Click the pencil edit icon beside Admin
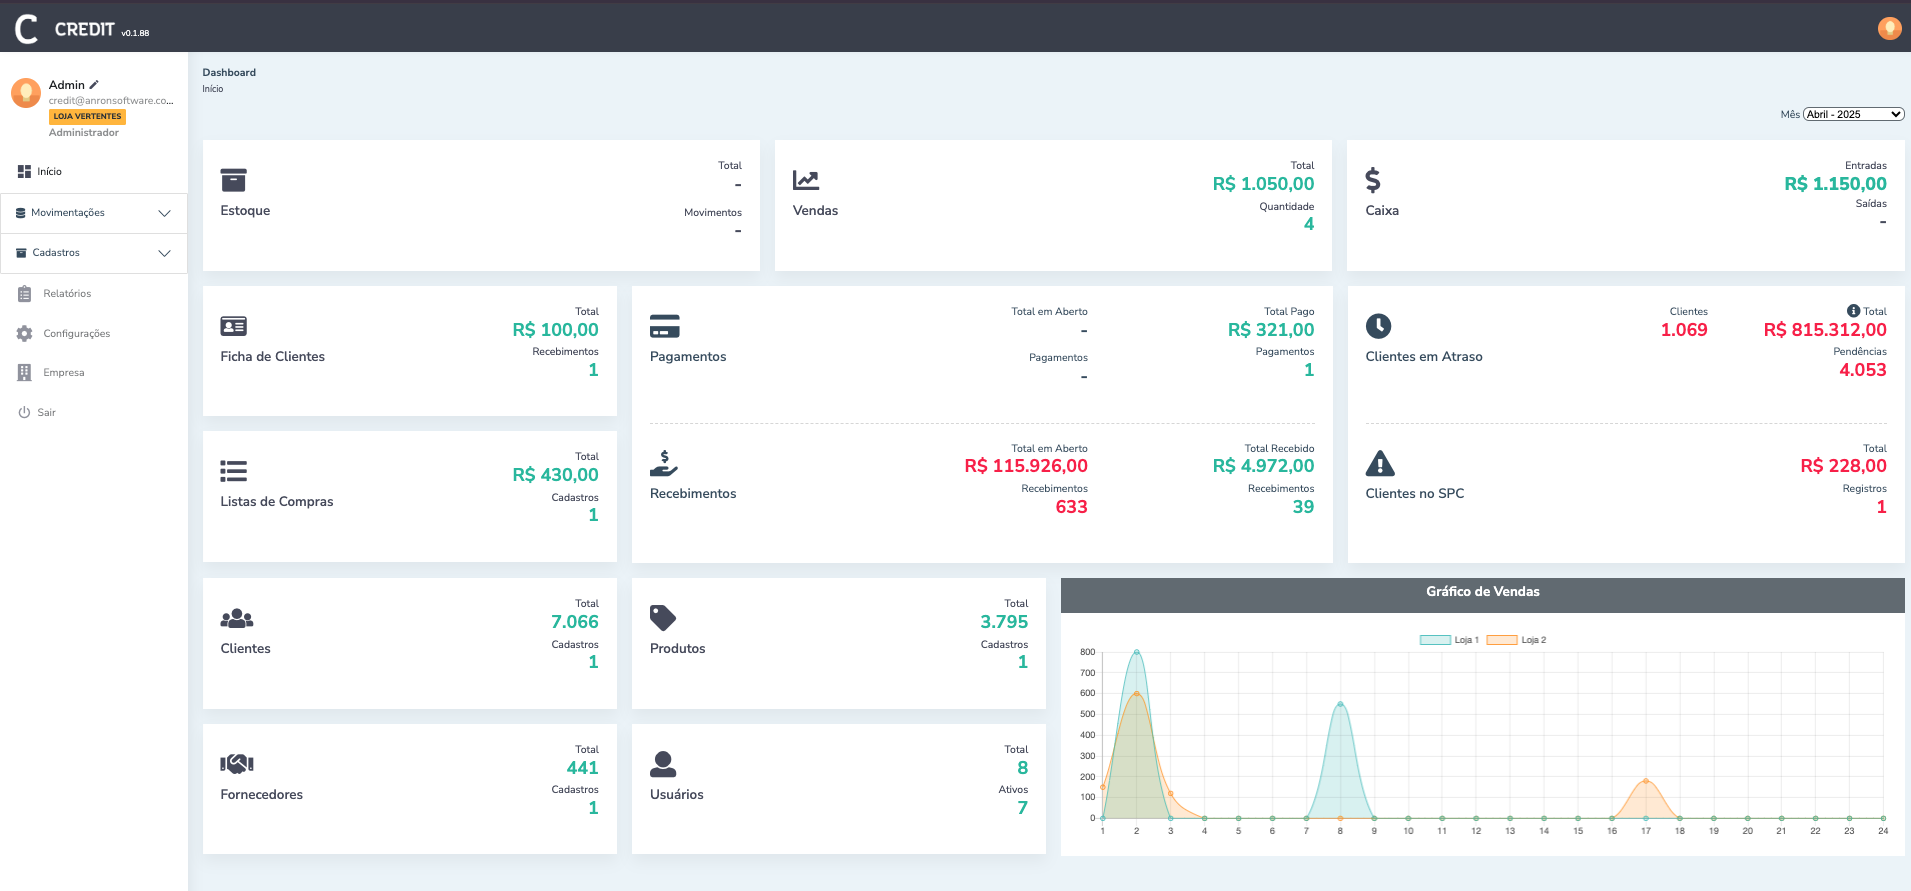 pyautogui.click(x=94, y=85)
